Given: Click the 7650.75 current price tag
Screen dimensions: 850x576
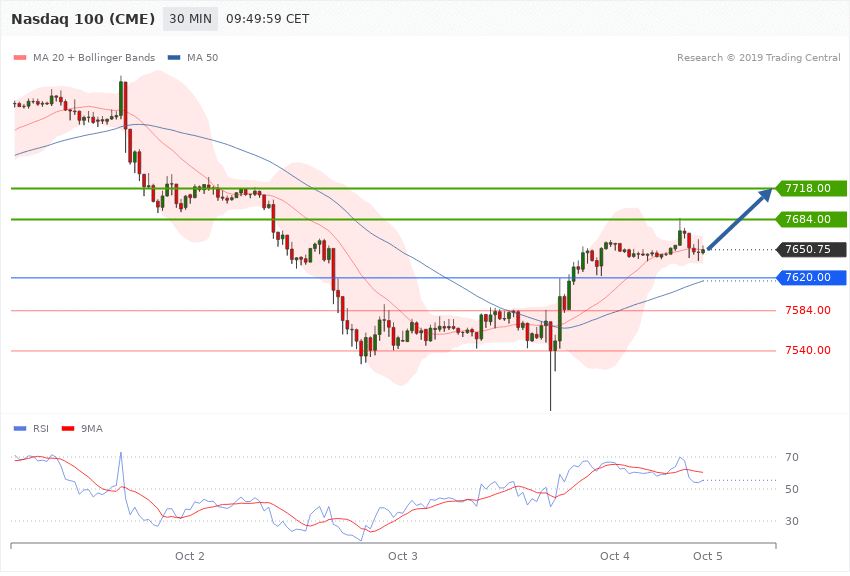Looking at the screenshot, I should coord(812,249).
